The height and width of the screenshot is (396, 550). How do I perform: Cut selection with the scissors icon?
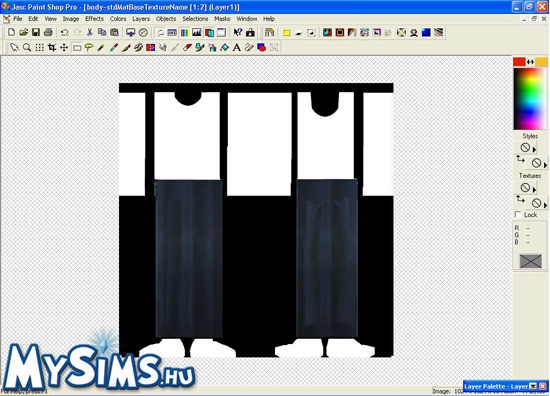(90, 33)
